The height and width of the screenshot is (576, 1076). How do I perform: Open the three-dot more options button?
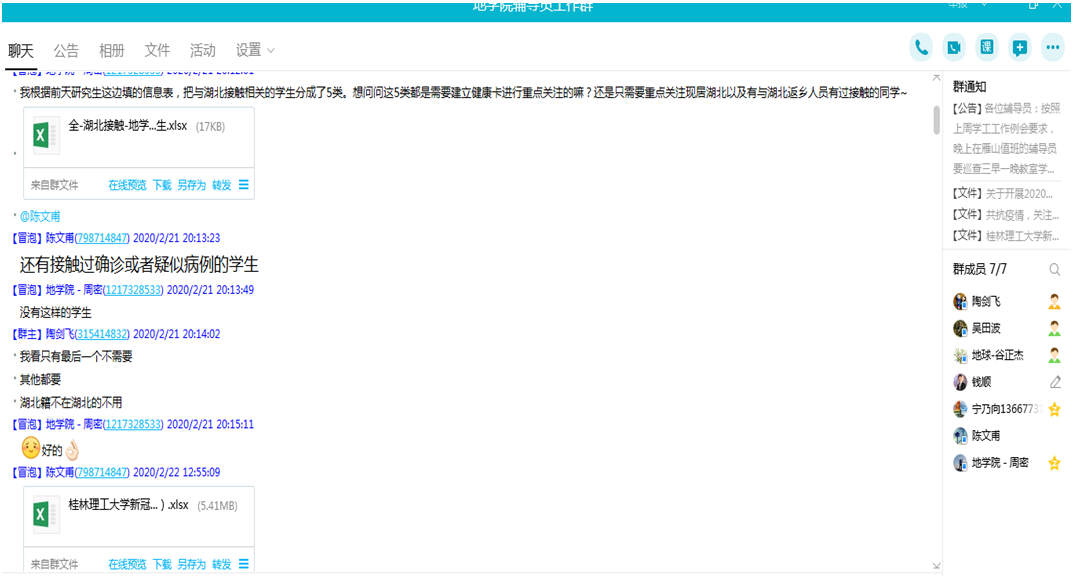pyautogui.click(x=1052, y=47)
